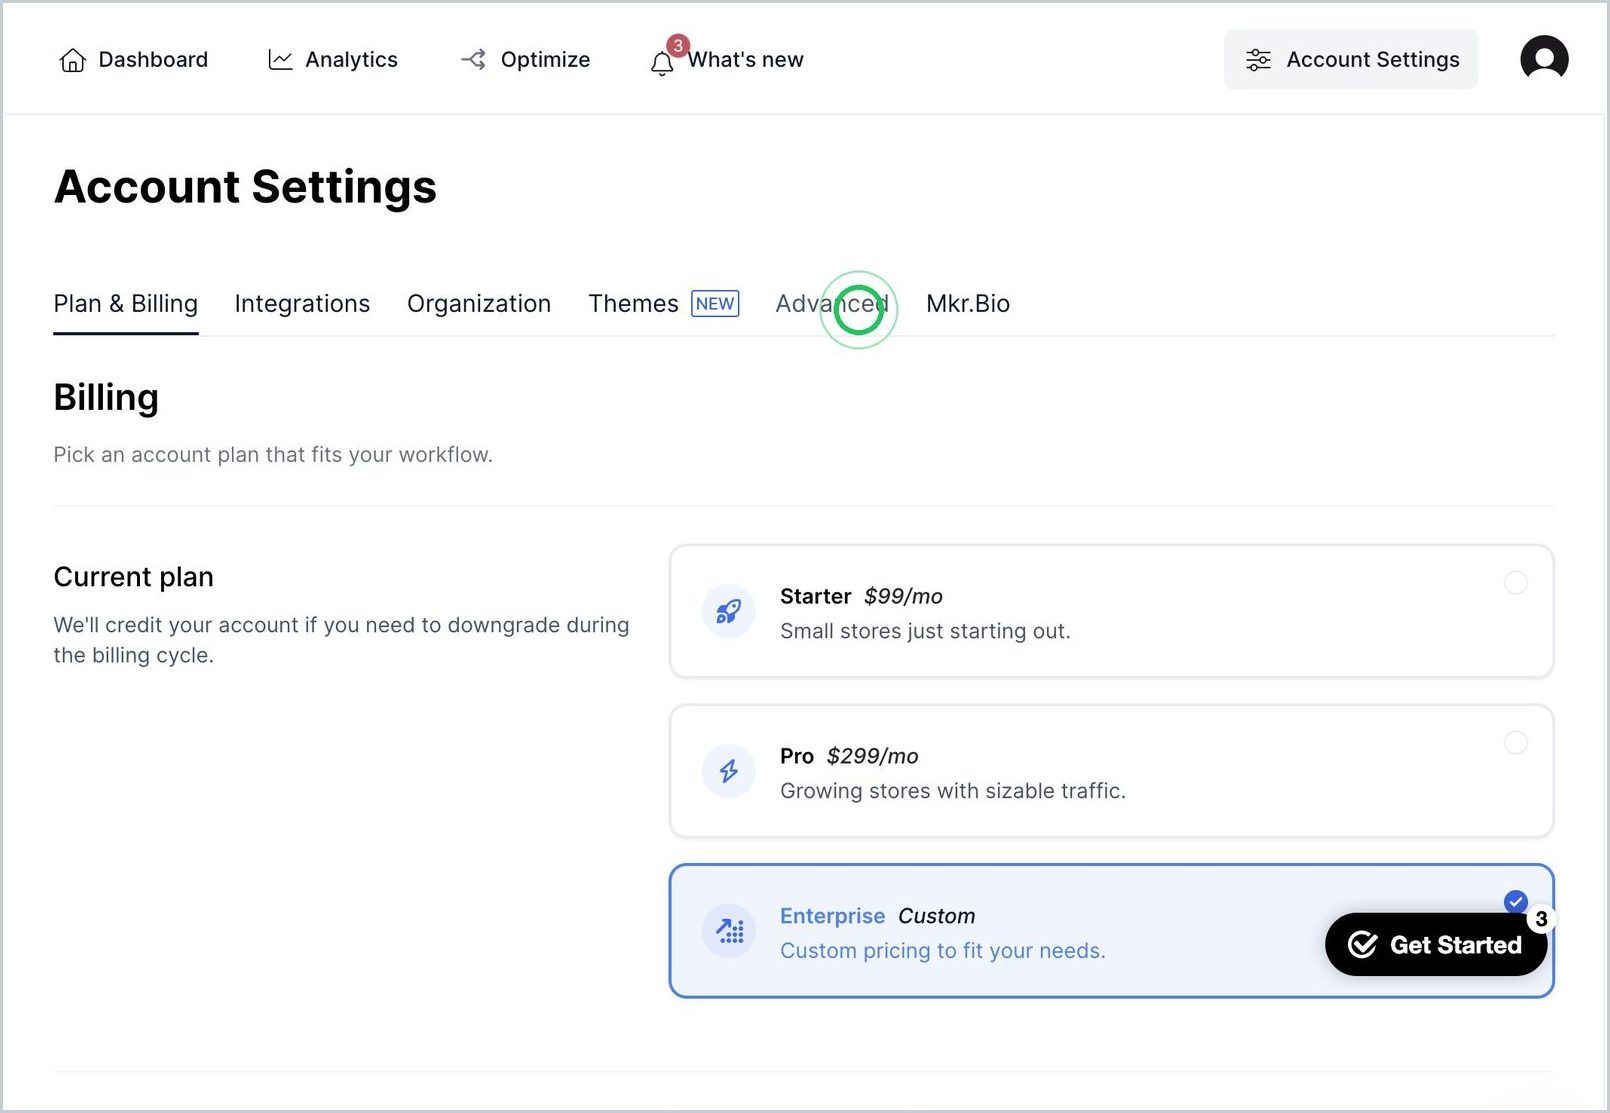Viewport: 1610px width, 1113px height.
Task: Click the Pro $299/mo plan title
Action: 849,756
